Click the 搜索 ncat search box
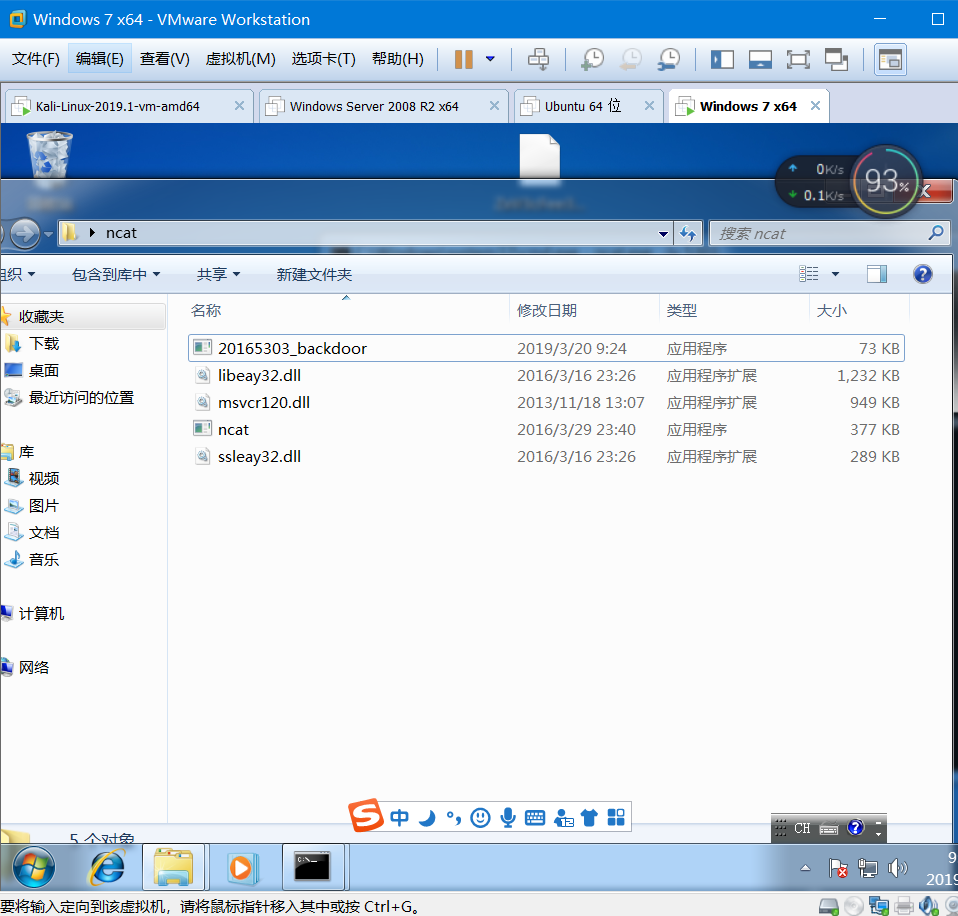The width and height of the screenshot is (958, 916). pos(829,233)
